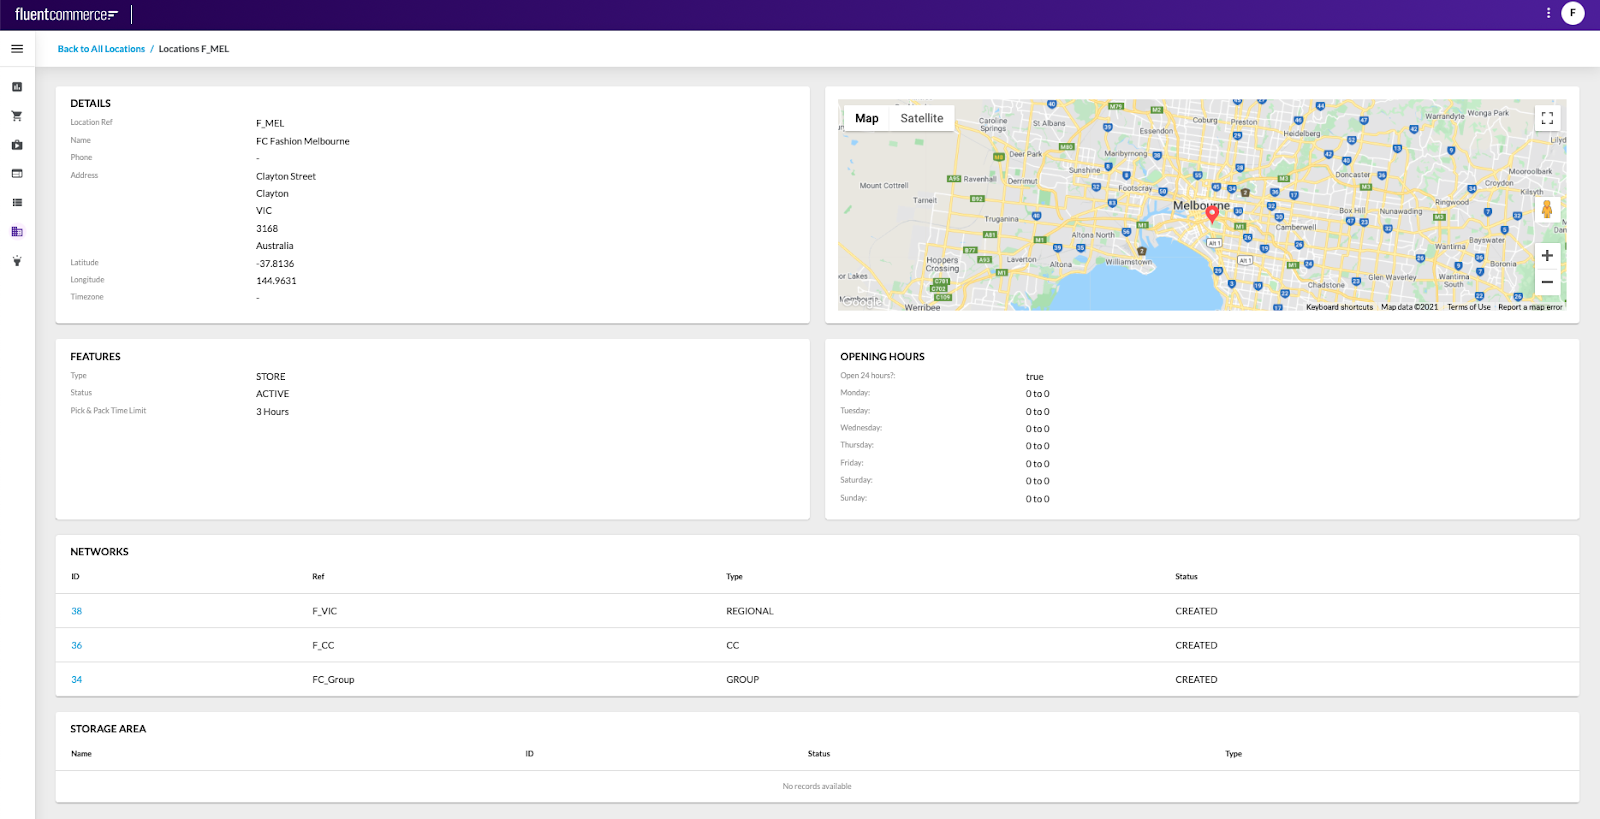Open network ID 34 link
This screenshot has height=819, width=1600.
pos(77,679)
